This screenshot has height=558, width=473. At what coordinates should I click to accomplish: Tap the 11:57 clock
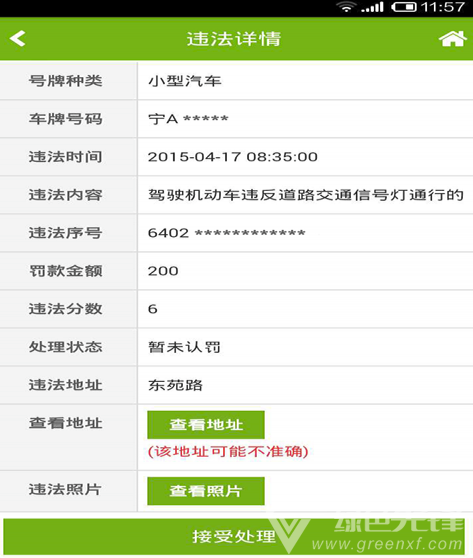coord(443,7)
